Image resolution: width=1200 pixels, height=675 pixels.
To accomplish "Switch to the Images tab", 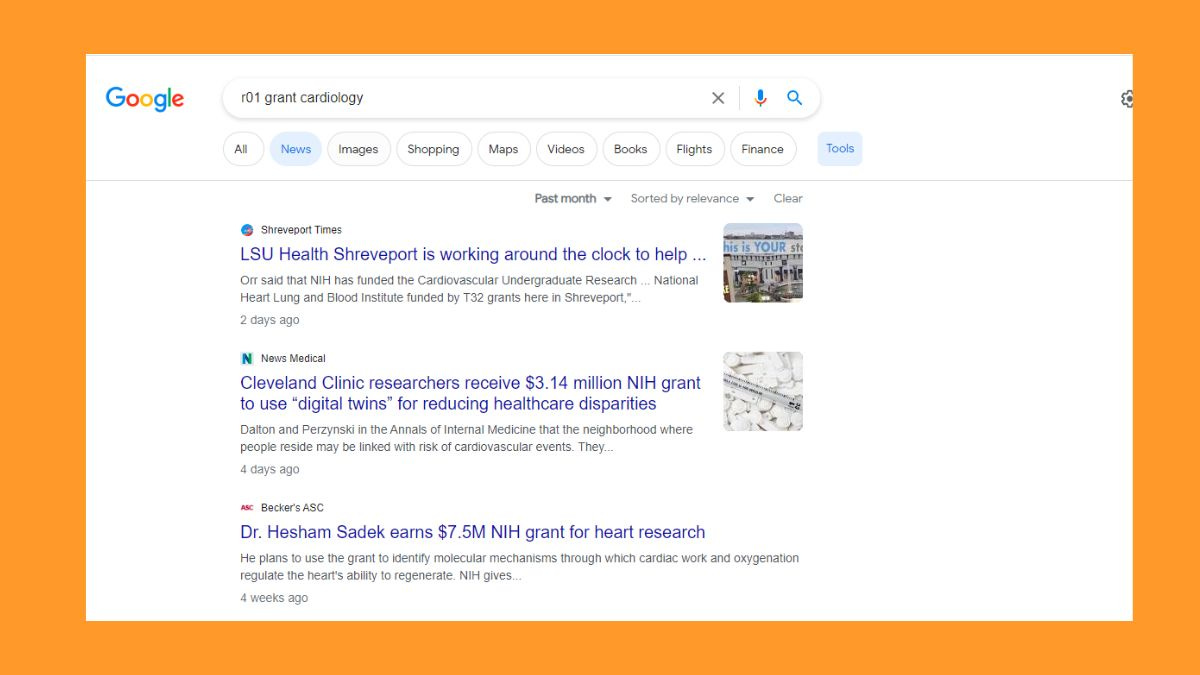I will click(x=358, y=149).
